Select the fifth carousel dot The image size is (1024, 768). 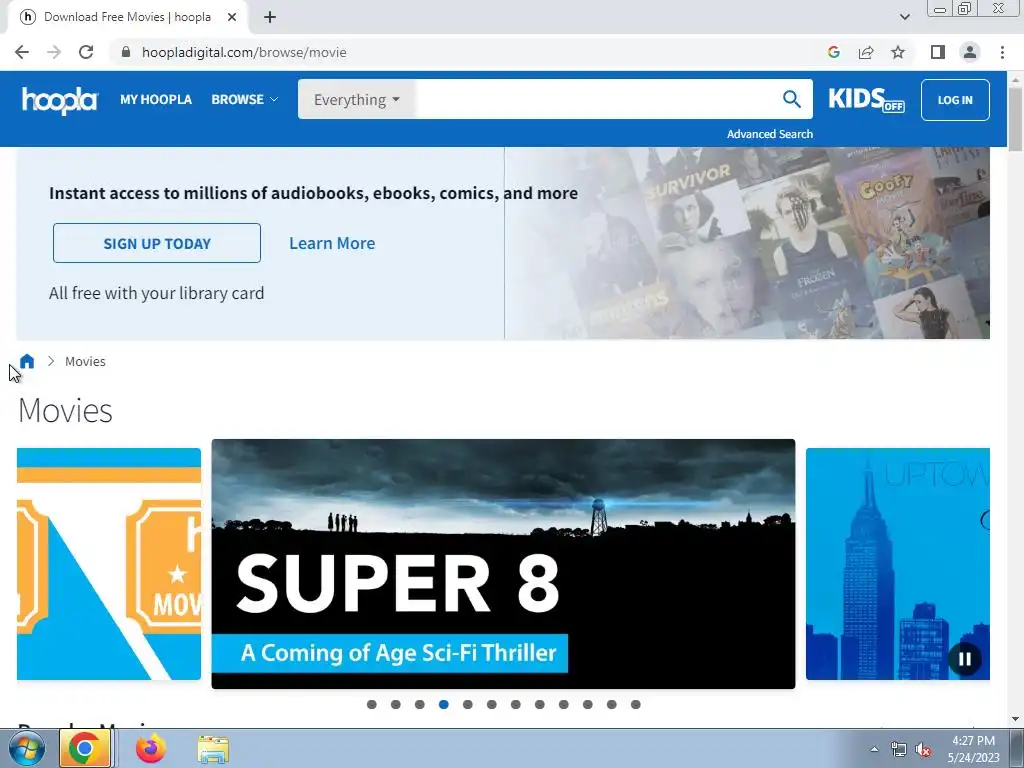click(x=468, y=704)
